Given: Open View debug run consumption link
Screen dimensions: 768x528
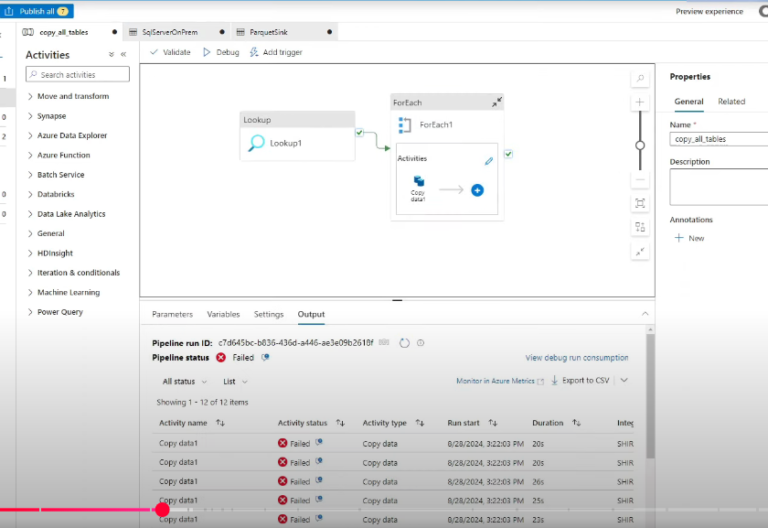Looking at the screenshot, I should (x=576, y=357).
